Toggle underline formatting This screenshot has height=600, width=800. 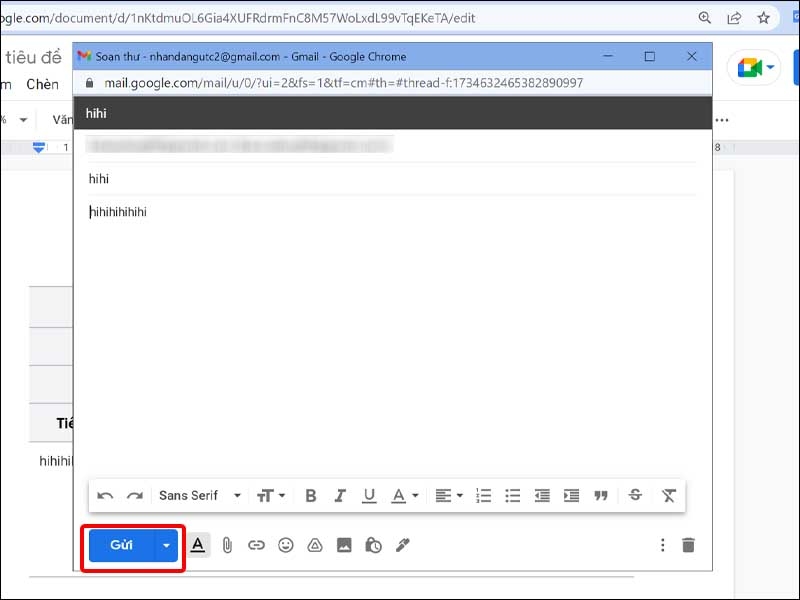point(369,495)
